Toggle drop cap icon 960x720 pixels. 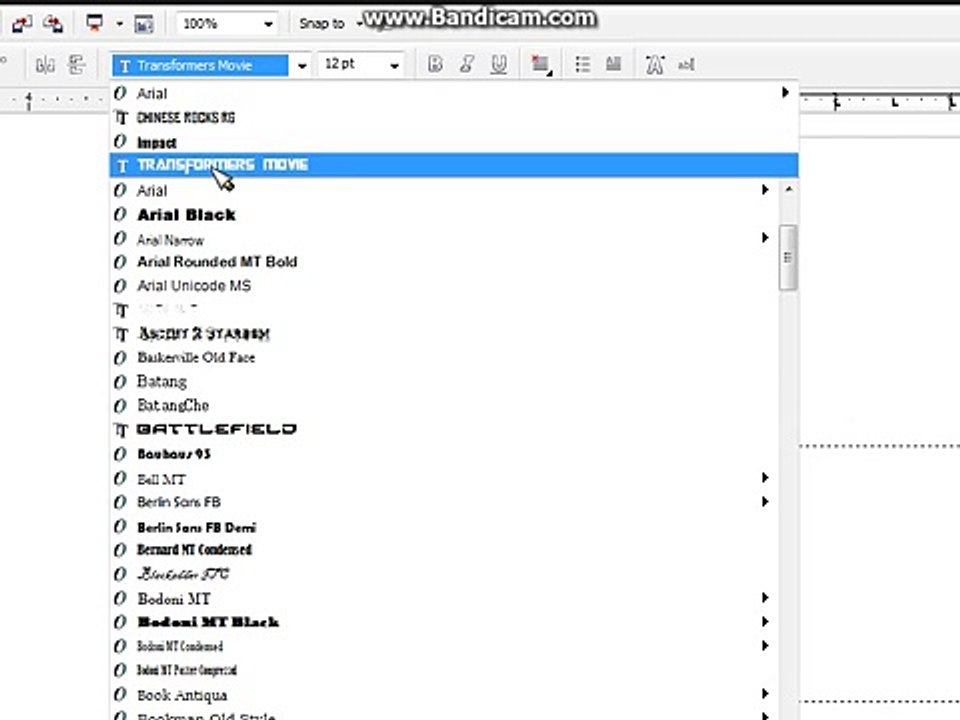[613, 64]
